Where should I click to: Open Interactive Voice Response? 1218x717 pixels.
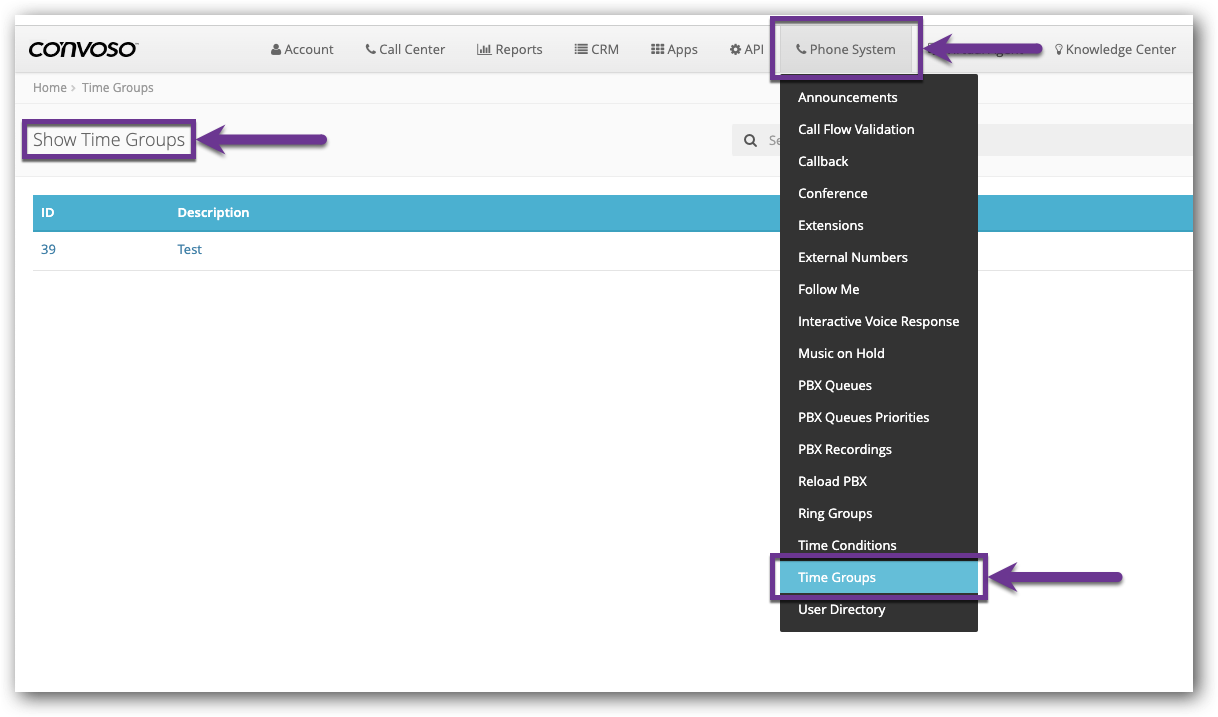pyautogui.click(x=878, y=321)
